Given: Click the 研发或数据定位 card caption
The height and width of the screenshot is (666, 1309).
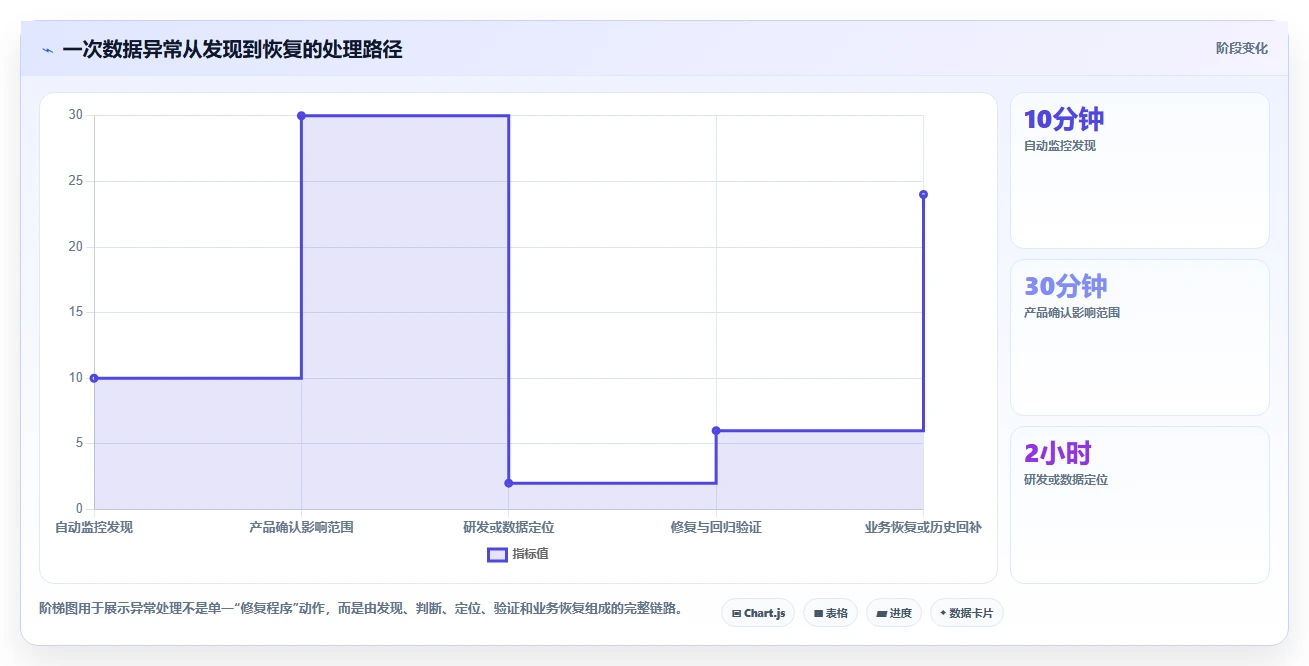Looking at the screenshot, I should pyautogui.click(x=1066, y=479).
